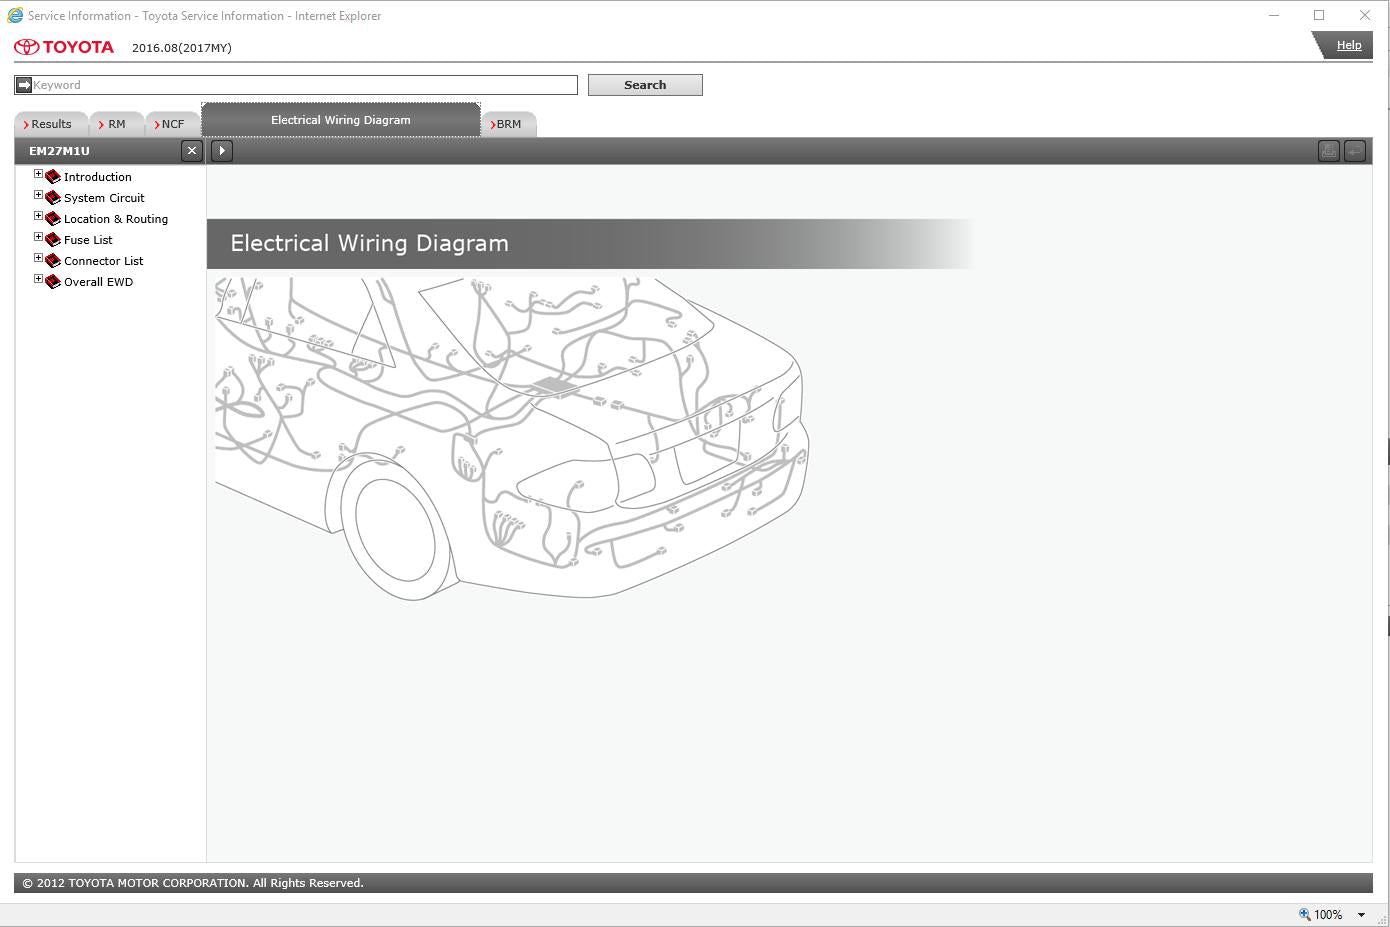Screen dimensions: 1390x927
Task: Click the Introduction red book icon
Action: point(53,177)
